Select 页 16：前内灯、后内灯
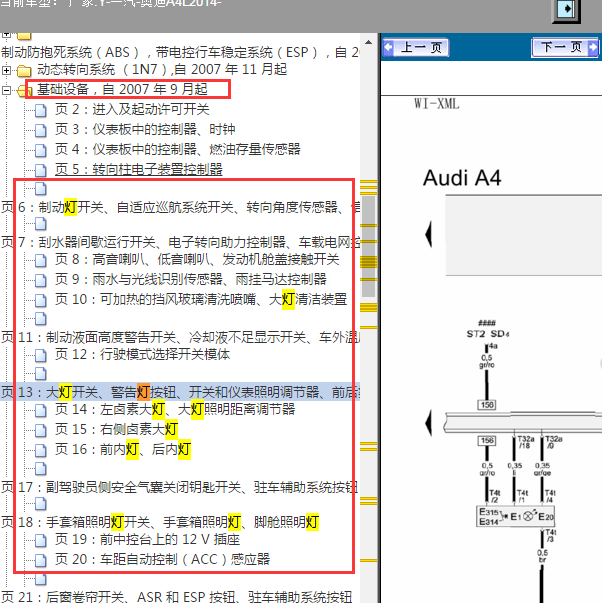The width and height of the screenshot is (602, 603). [x=123, y=449]
